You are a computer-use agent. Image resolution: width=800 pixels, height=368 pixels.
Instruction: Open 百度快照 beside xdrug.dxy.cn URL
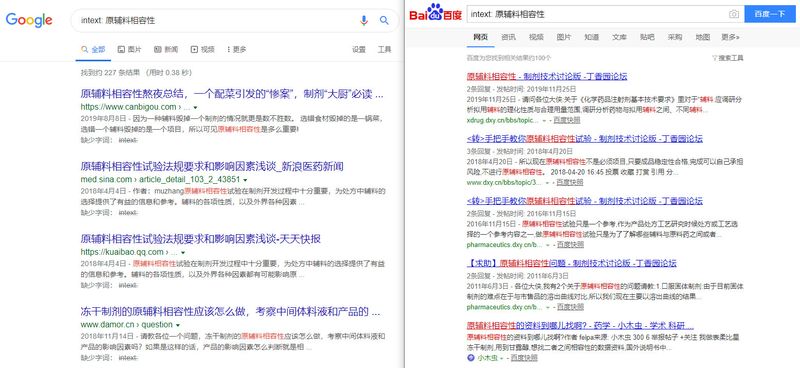567,120
